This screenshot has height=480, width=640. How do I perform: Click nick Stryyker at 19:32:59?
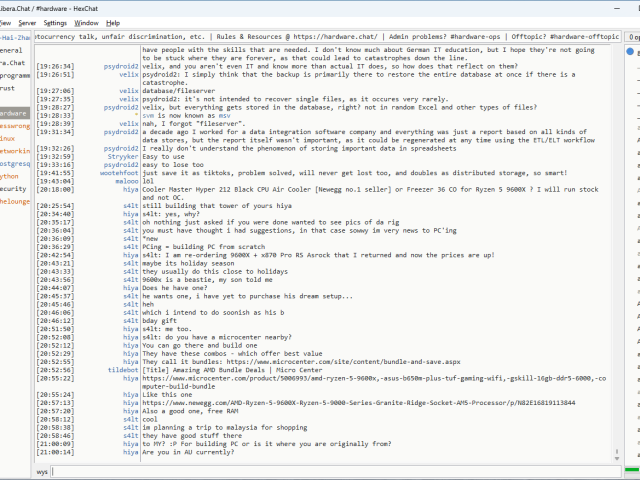(123, 157)
